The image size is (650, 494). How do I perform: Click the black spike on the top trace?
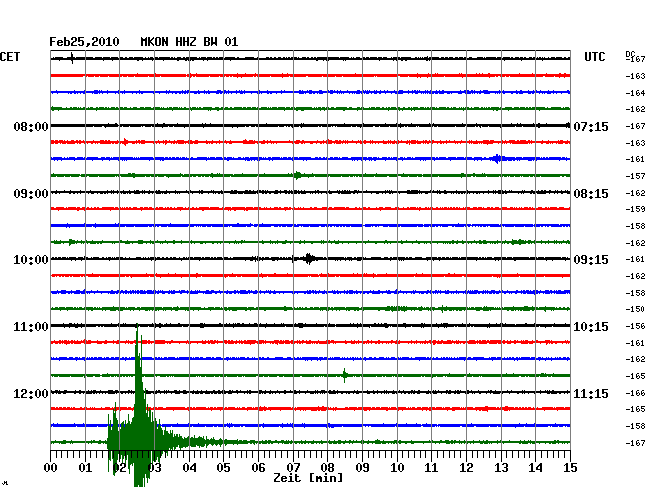(x=73, y=58)
